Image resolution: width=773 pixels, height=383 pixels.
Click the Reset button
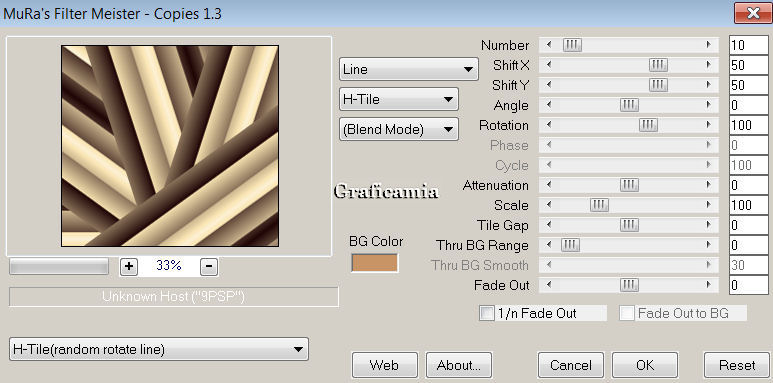click(x=737, y=365)
